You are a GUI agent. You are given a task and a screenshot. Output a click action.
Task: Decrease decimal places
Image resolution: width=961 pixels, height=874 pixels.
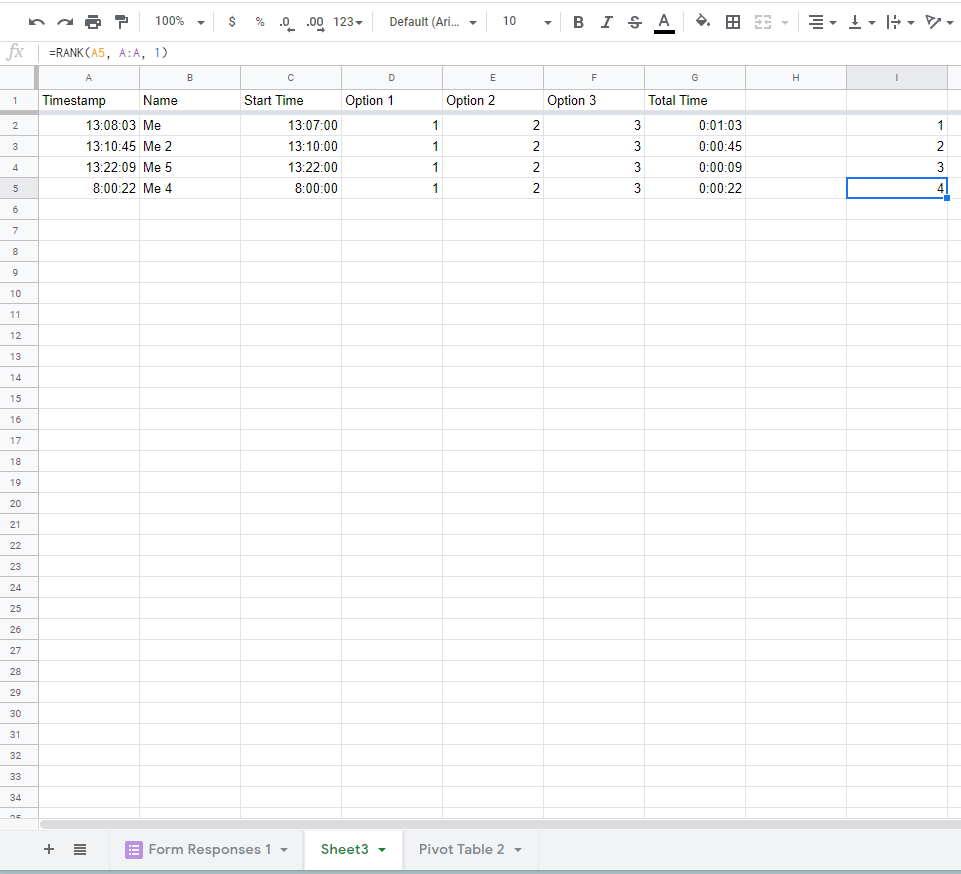pos(285,21)
